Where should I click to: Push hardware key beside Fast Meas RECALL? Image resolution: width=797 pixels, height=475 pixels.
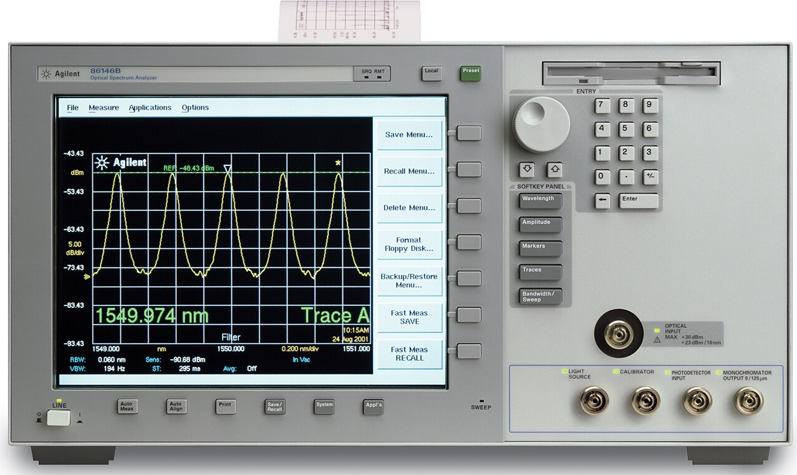469,351
